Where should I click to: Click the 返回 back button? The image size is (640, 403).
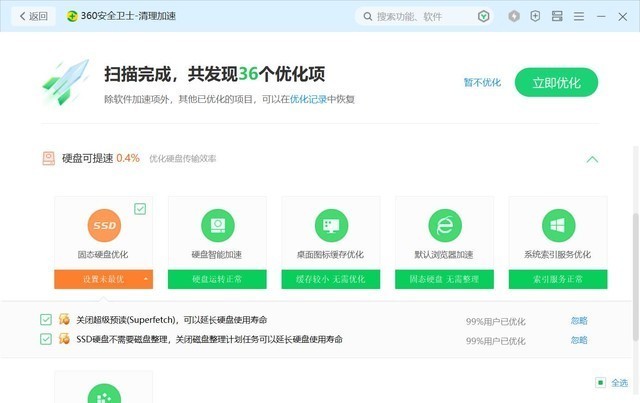pyautogui.click(x=33, y=16)
